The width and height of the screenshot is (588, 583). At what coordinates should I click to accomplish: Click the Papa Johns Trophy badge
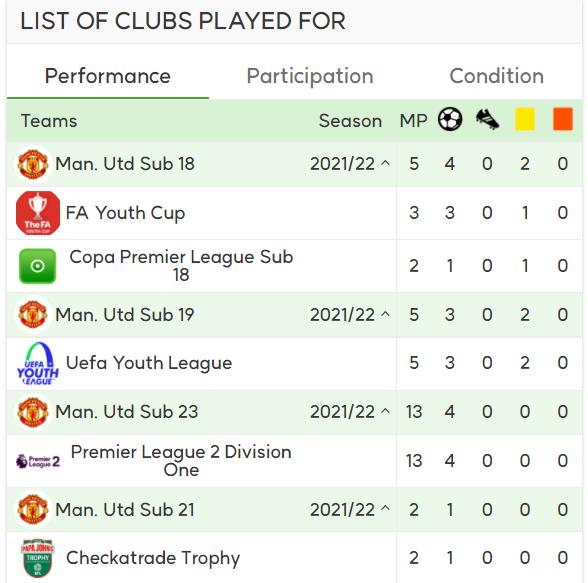tap(38, 558)
